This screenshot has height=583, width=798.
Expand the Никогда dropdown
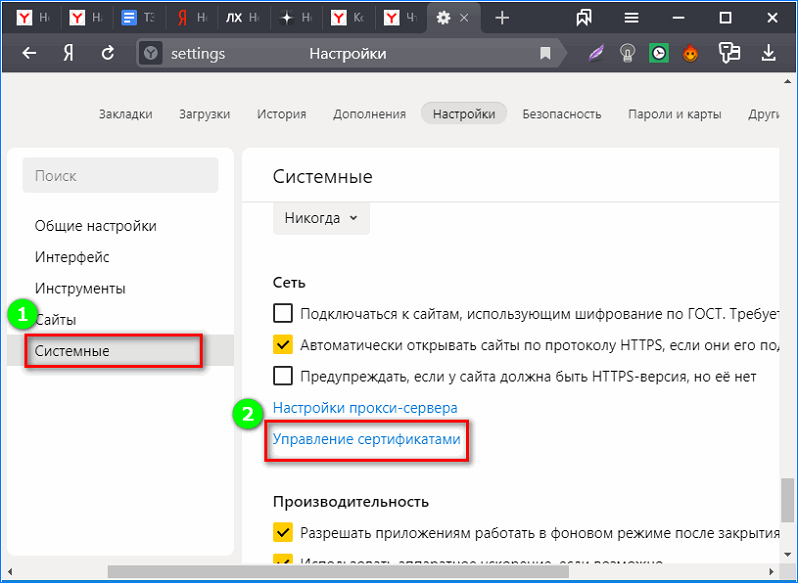pos(321,218)
